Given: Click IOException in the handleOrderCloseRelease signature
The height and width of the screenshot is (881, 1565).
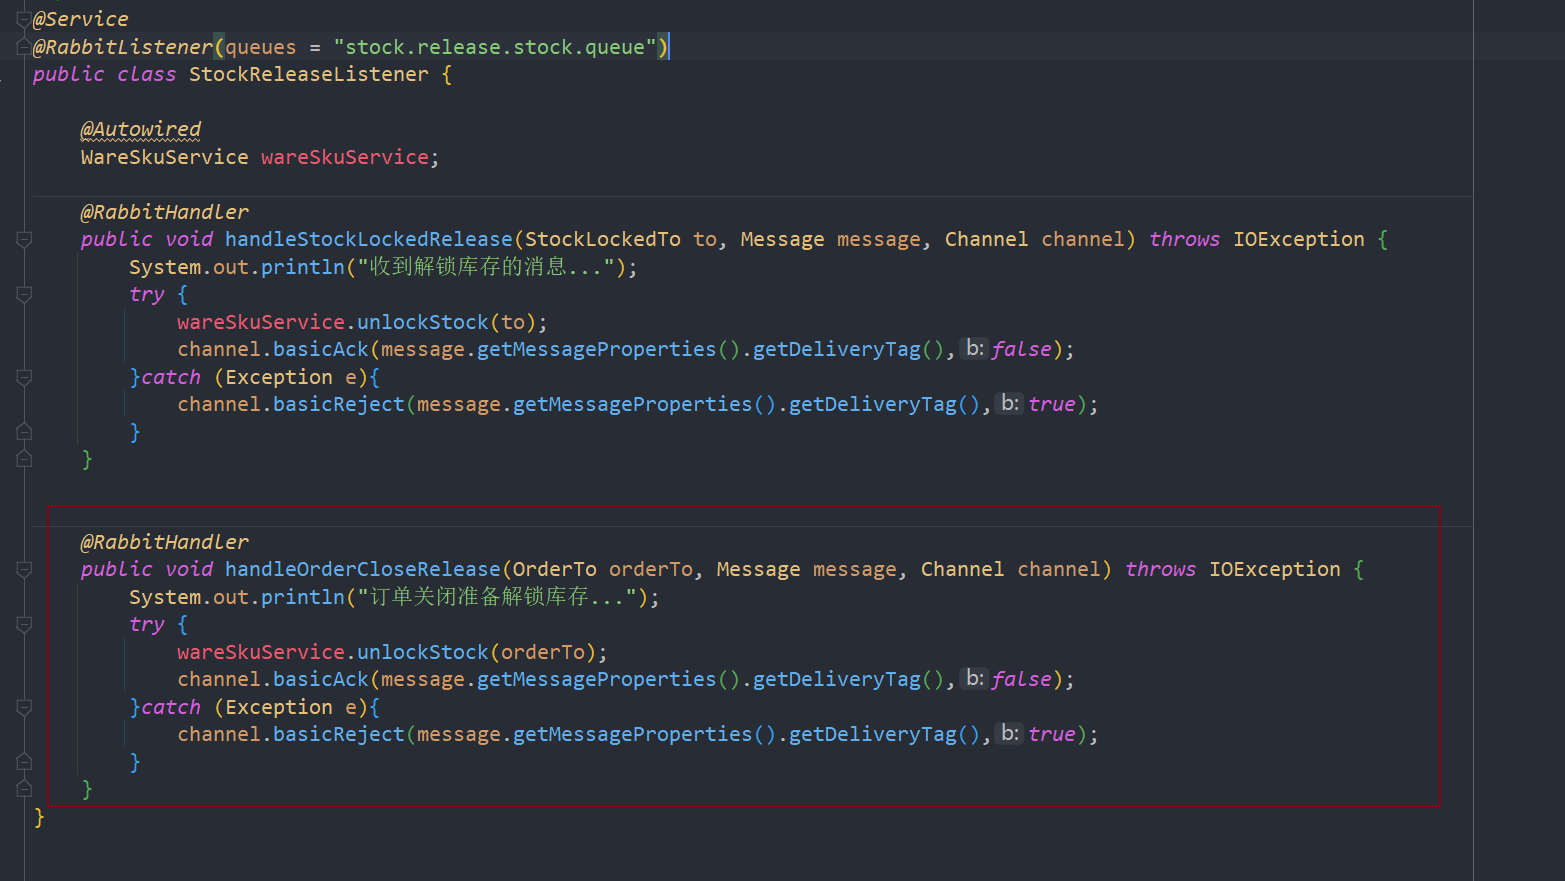Looking at the screenshot, I should (1274, 569).
